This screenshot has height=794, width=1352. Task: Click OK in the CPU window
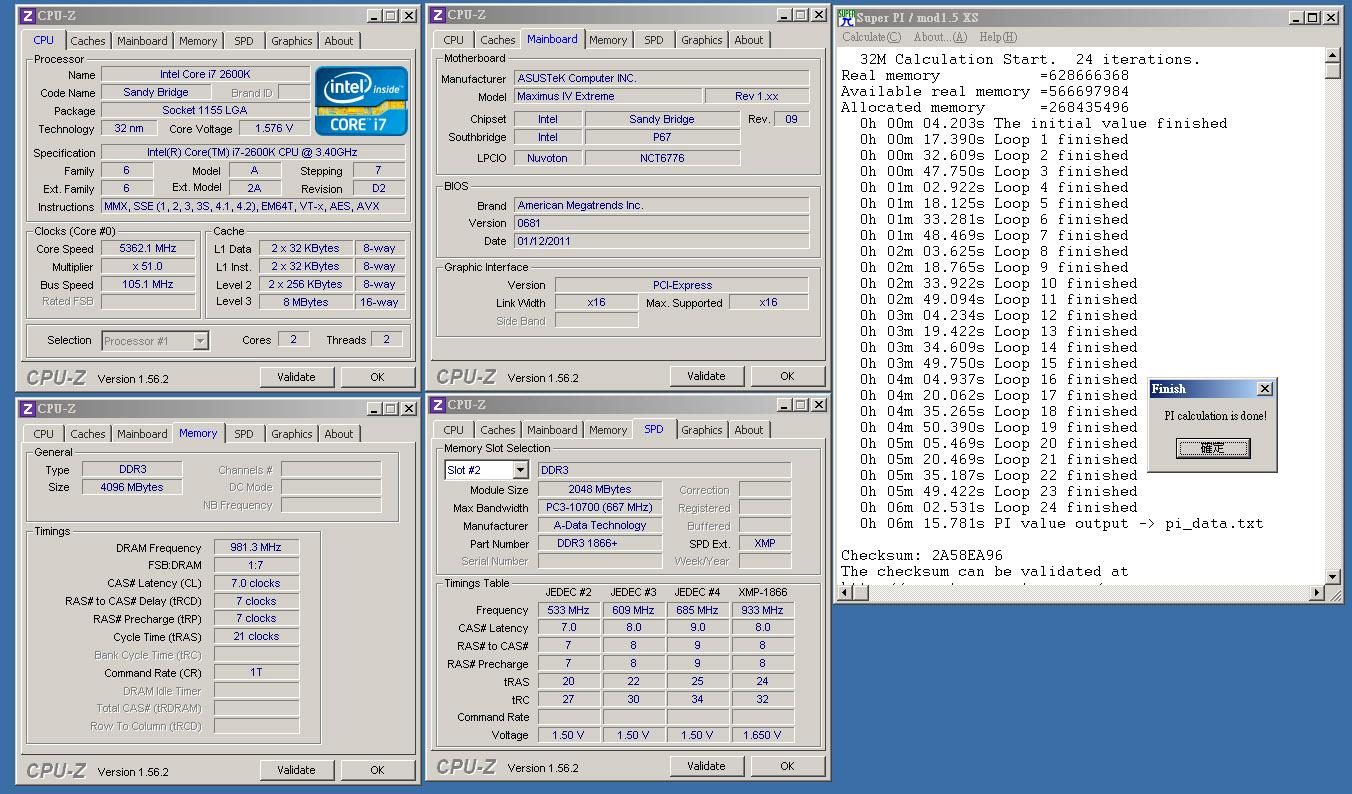coord(377,377)
